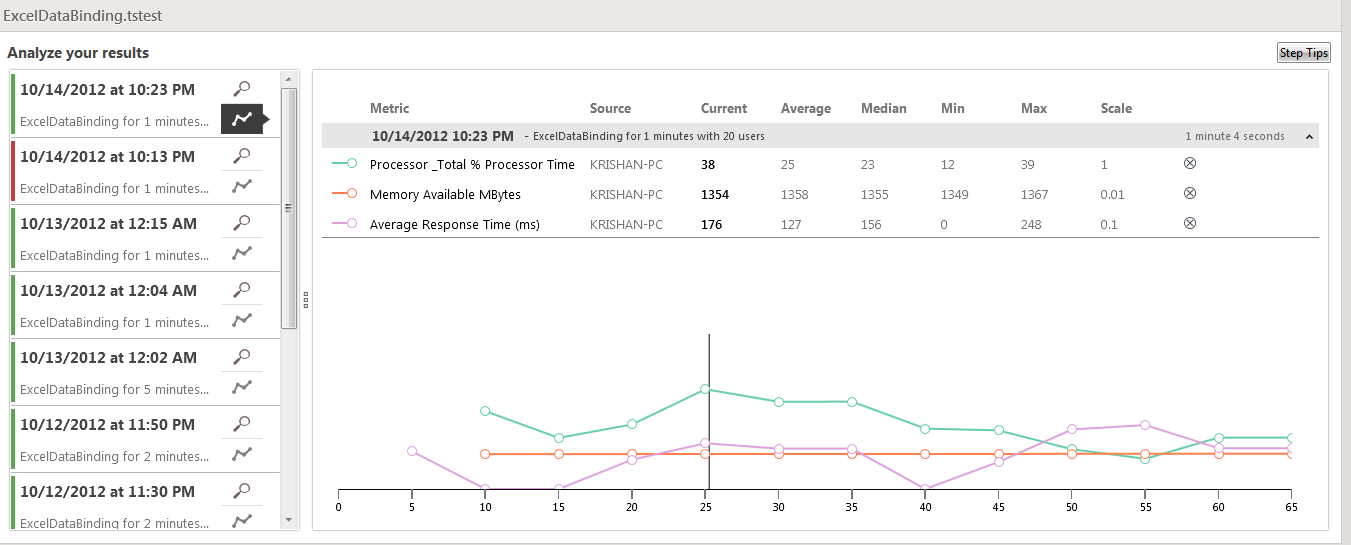Click the Average column header
Viewport: 1351px width, 545px height.
pyautogui.click(x=806, y=108)
